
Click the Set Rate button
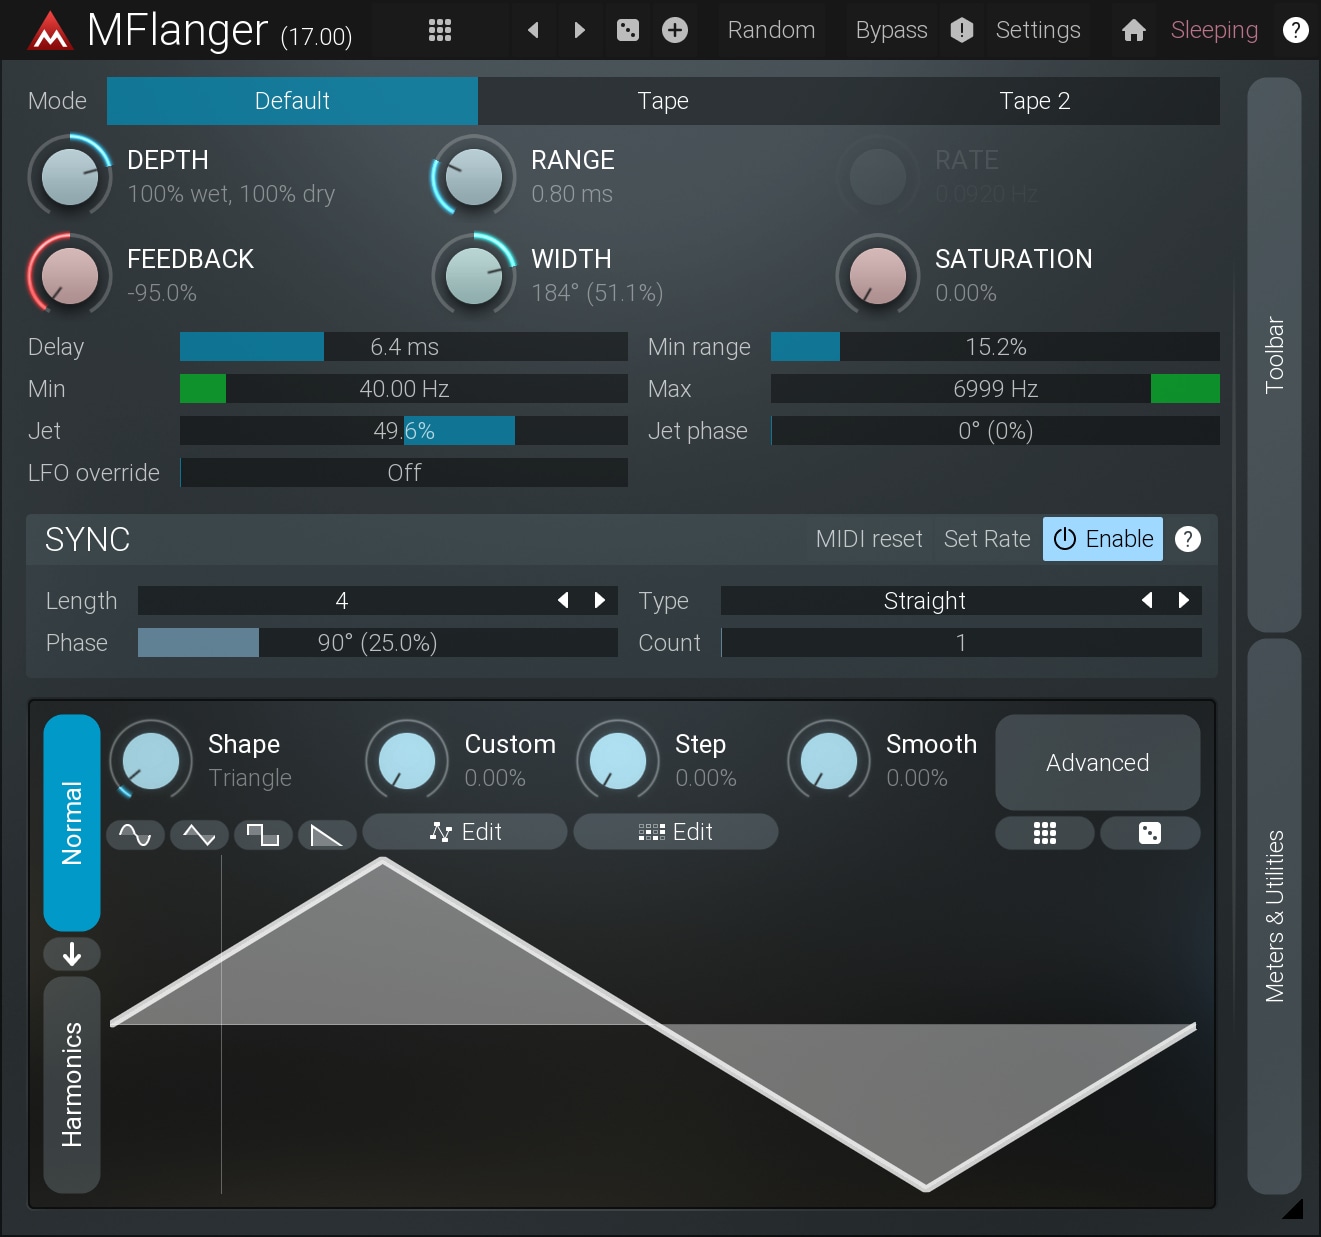(987, 539)
